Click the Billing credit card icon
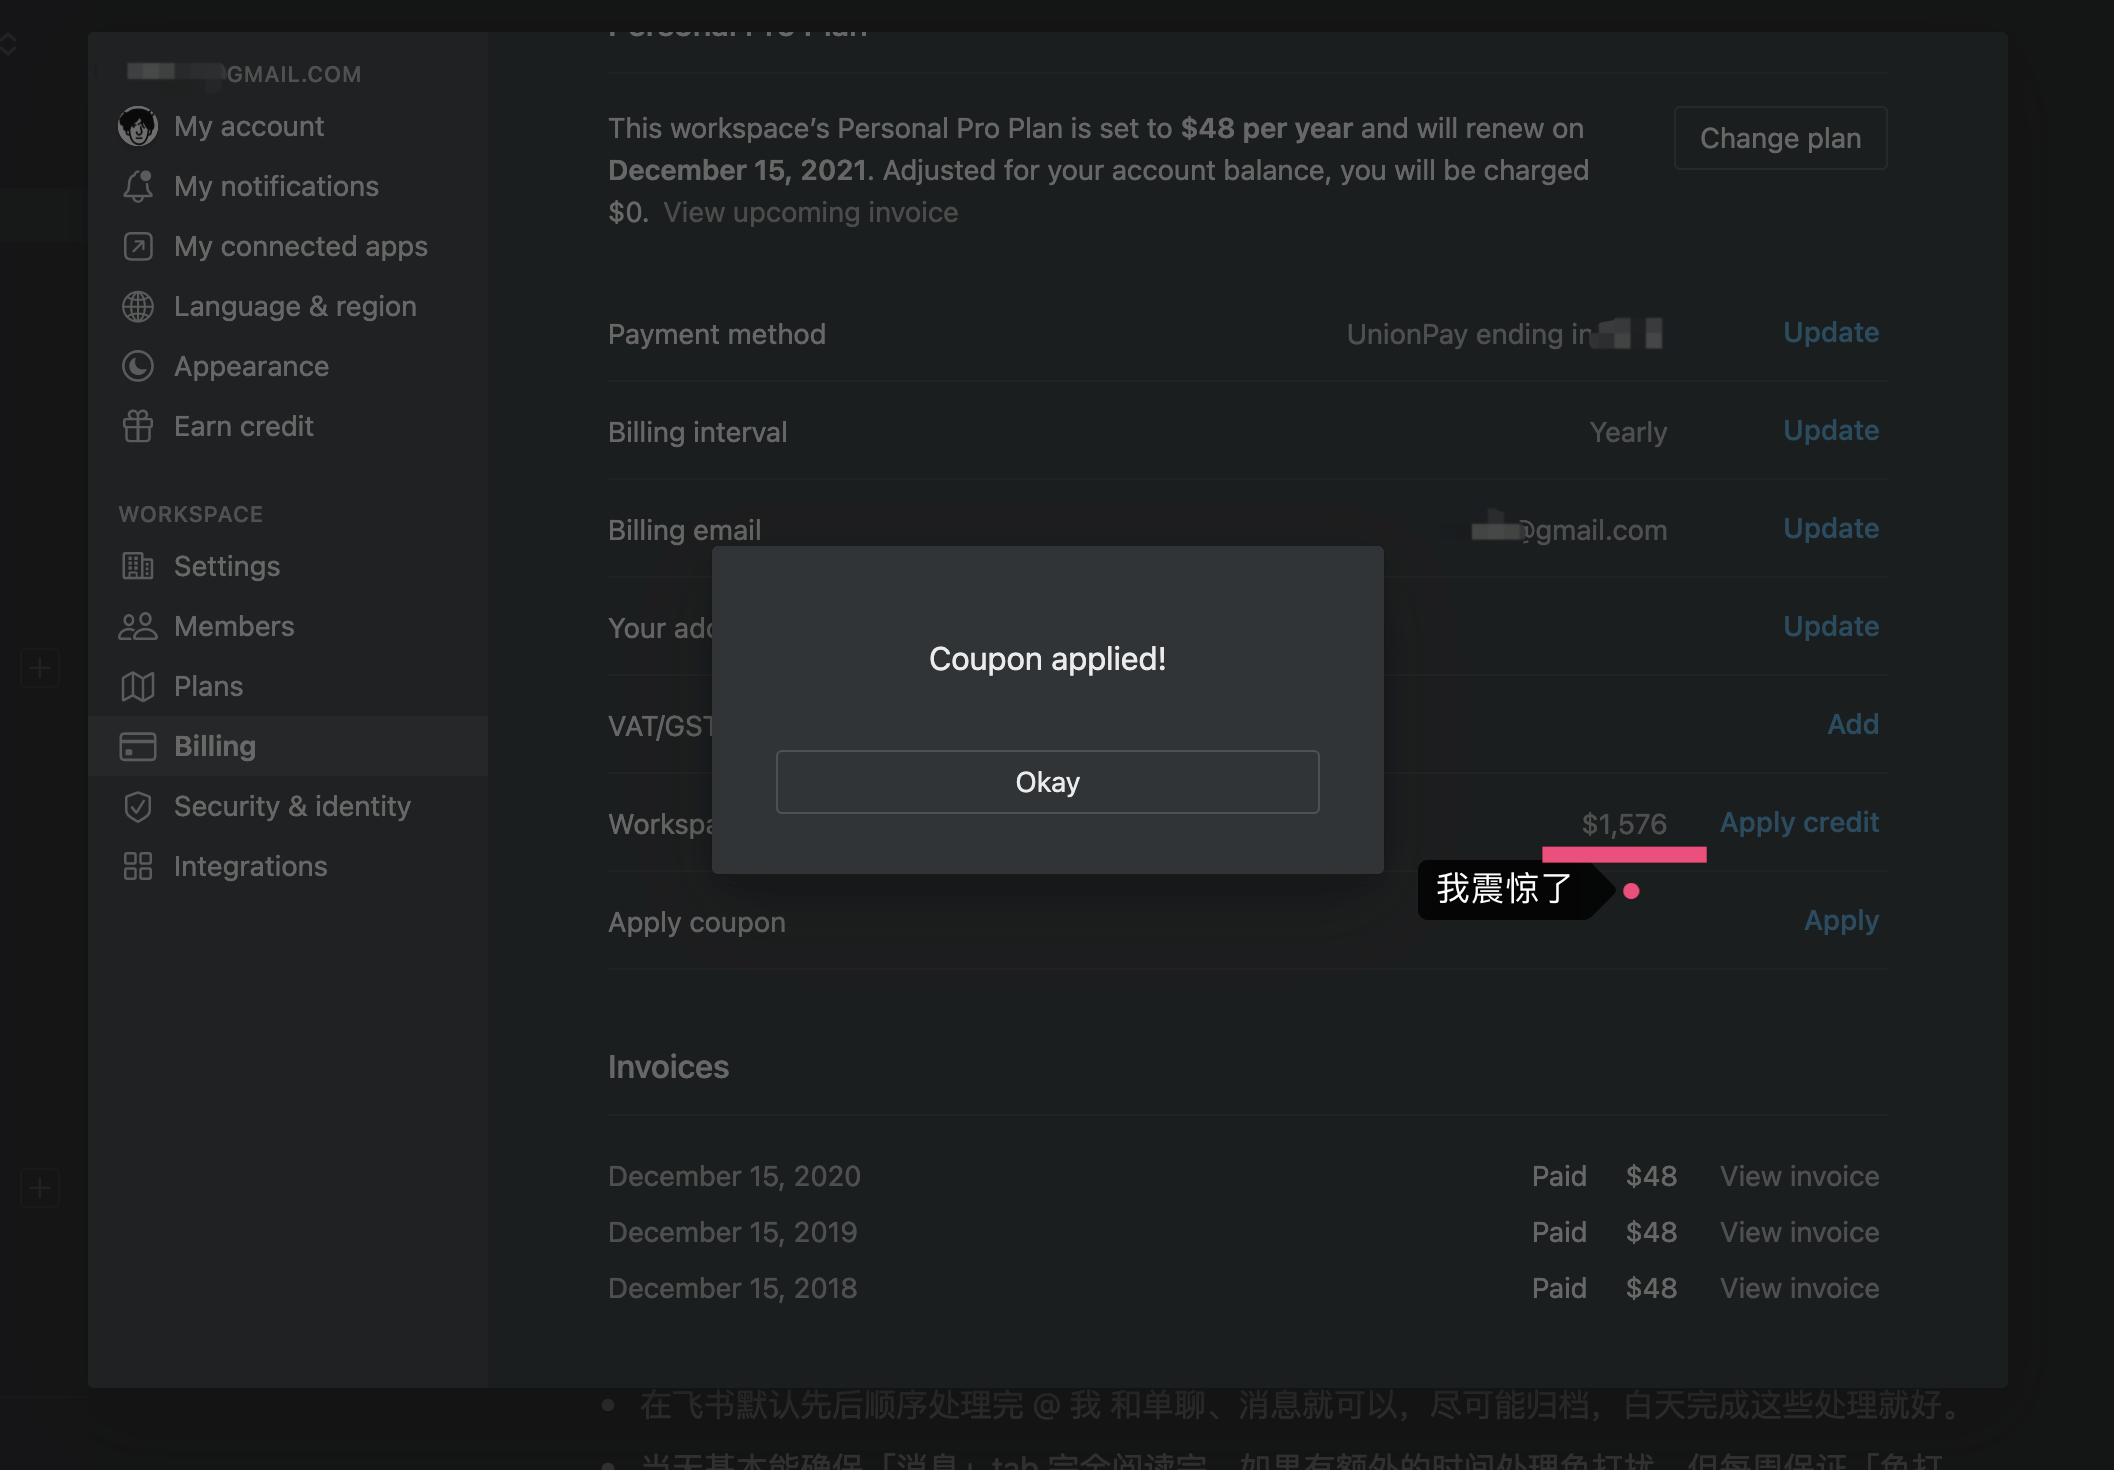 coord(138,747)
